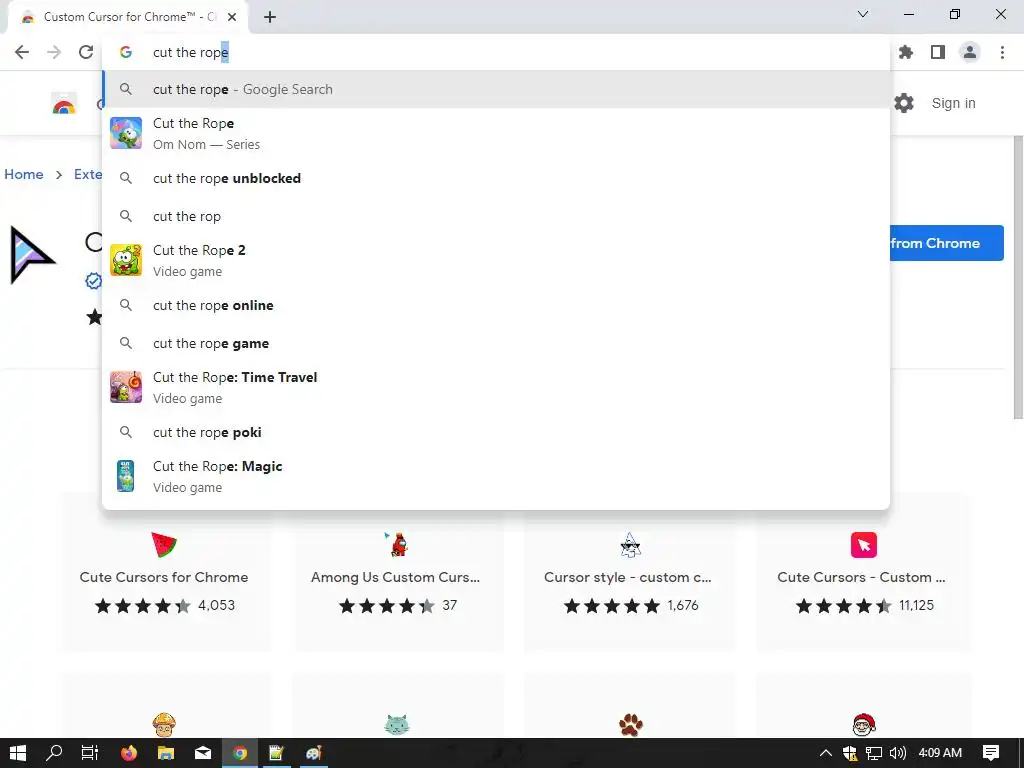
Task: Open the tab search chevron
Action: pos(863,14)
